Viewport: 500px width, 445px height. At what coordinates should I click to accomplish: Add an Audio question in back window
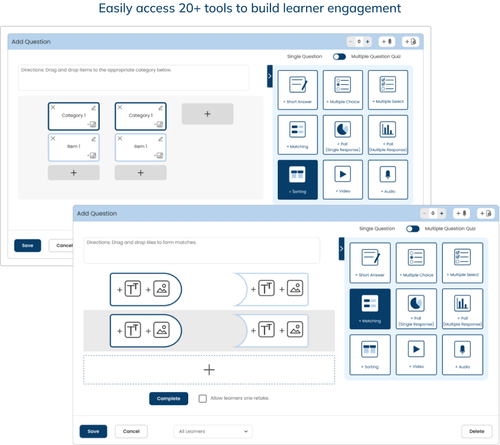(x=388, y=180)
